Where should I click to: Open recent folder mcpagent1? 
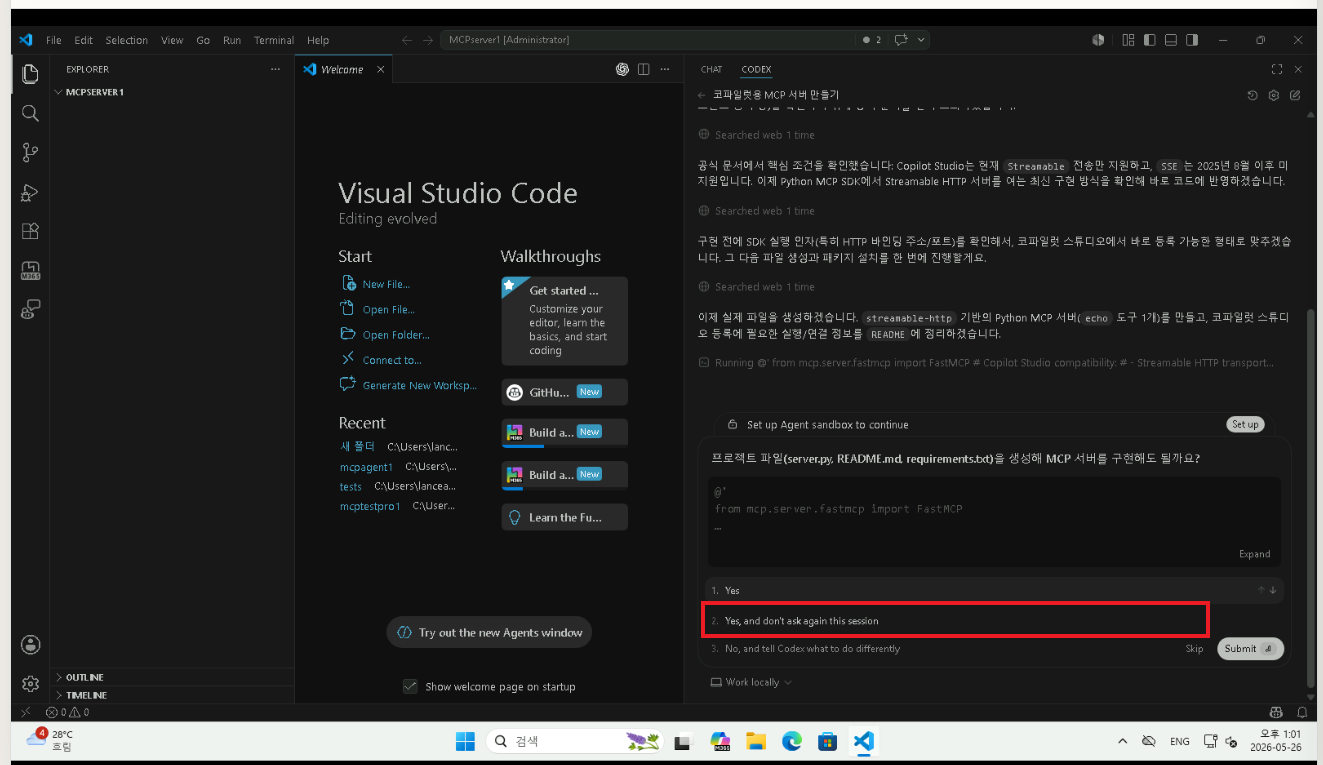point(366,467)
